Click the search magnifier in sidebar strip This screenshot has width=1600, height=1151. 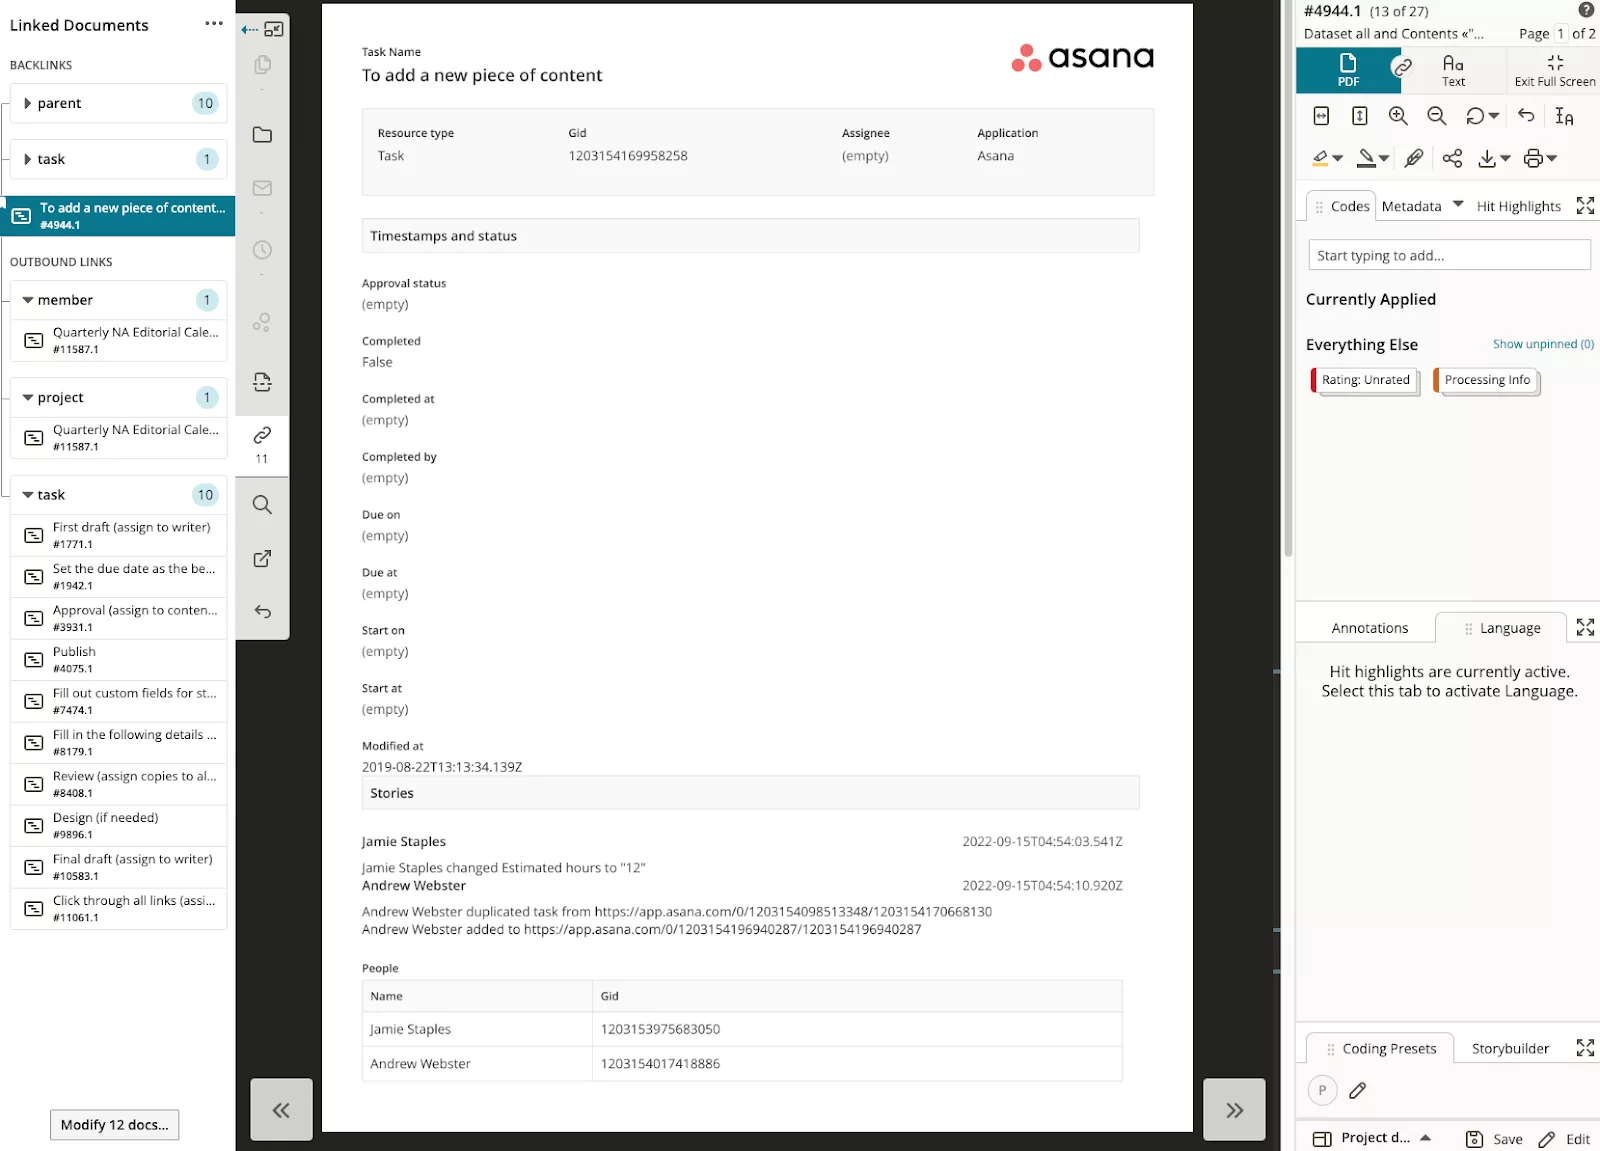[262, 505]
